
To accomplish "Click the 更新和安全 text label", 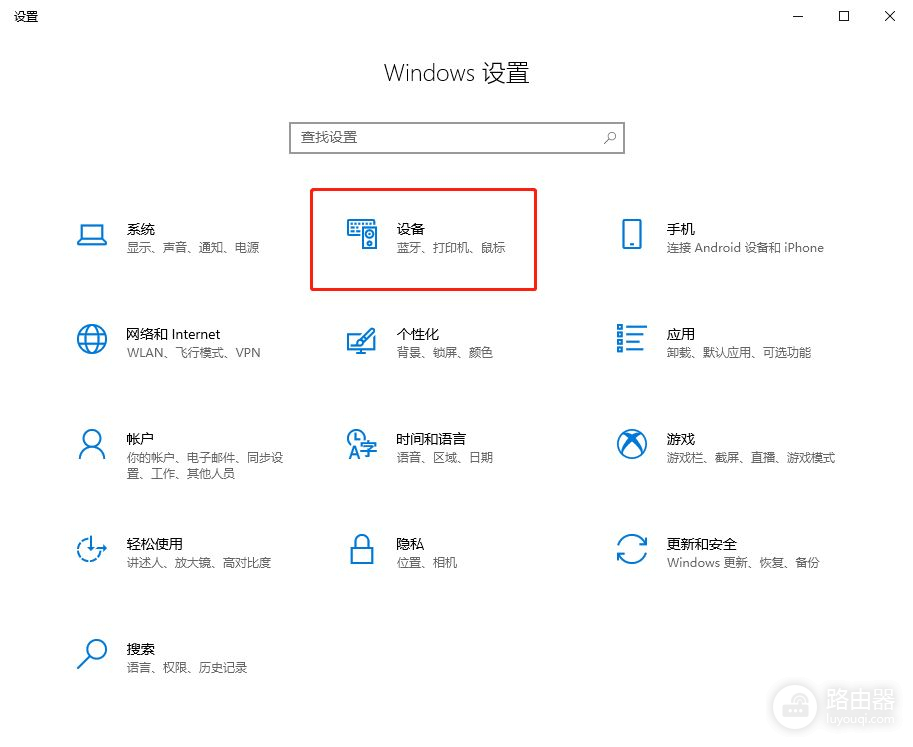I will [701, 544].
